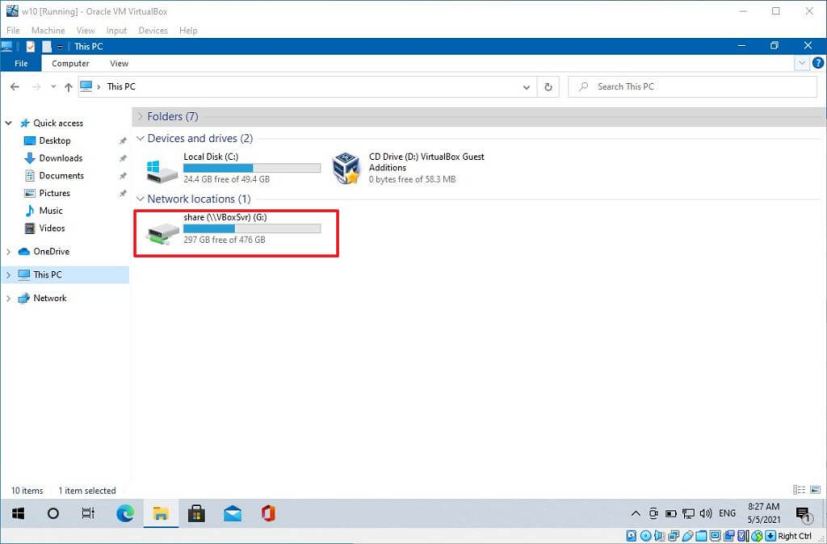
Task: Expand the ribbon with the chevron
Action: [802, 63]
